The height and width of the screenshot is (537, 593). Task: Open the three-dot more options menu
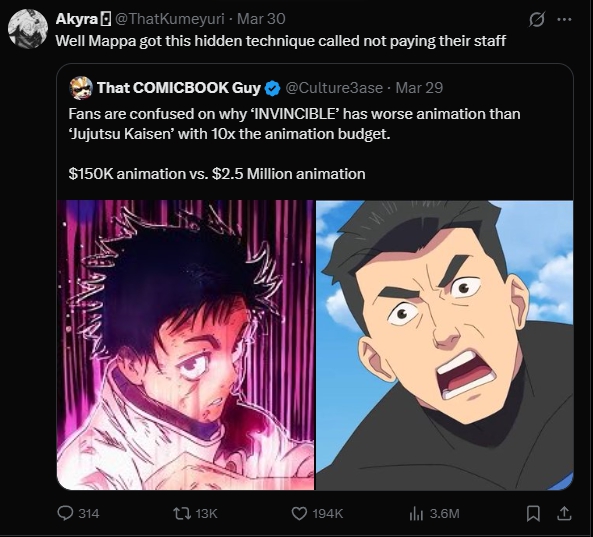pyautogui.click(x=564, y=19)
